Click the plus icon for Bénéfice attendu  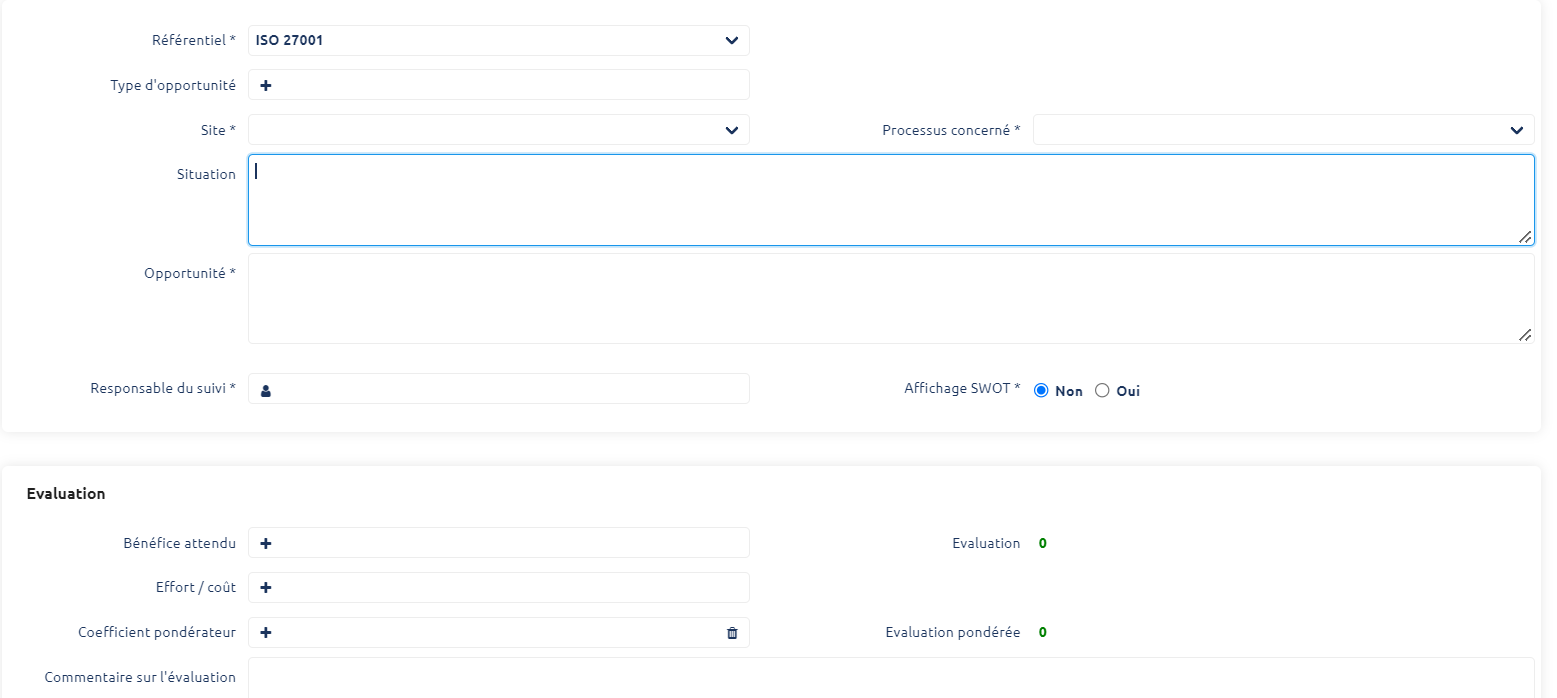266,544
